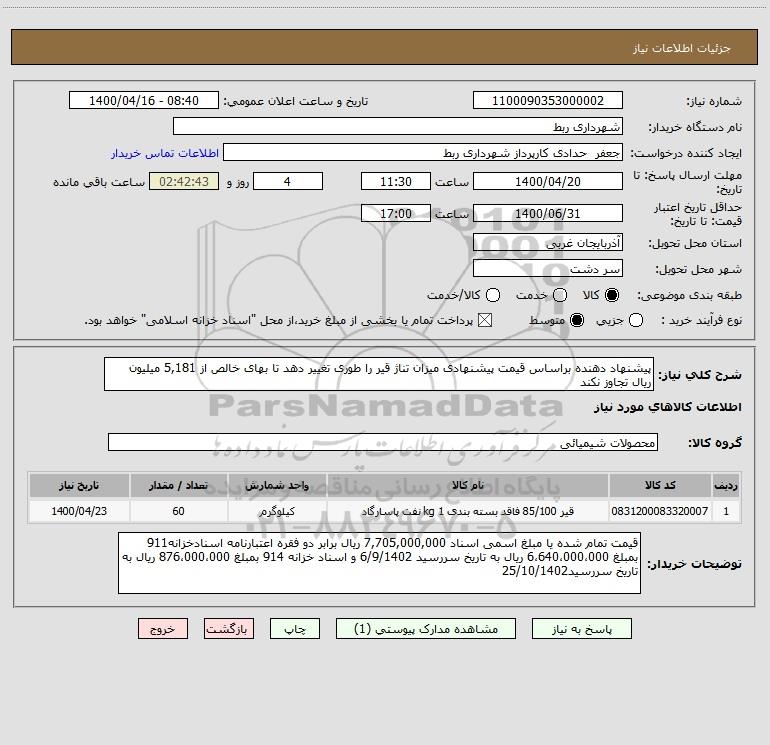
Task: Click the پاسخ به نیاز button
Action: pyautogui.click(x=582, y=629)
